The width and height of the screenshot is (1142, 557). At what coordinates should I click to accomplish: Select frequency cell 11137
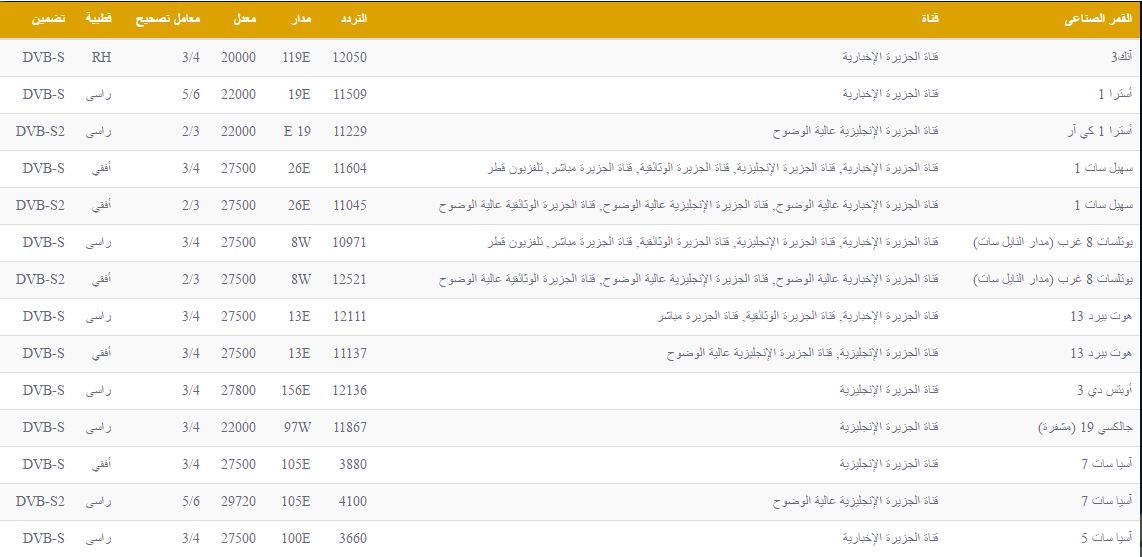coord(350,354)
